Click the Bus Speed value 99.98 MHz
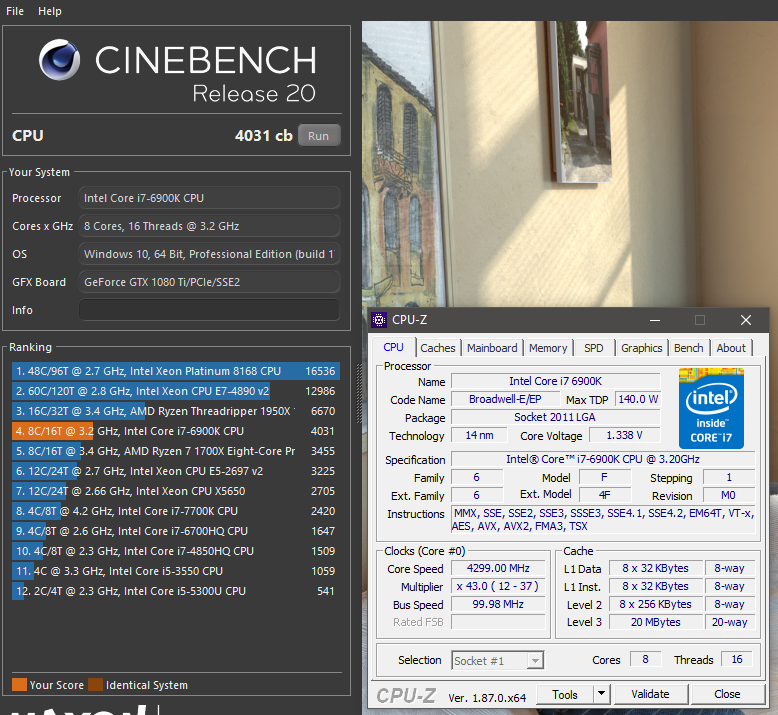This screenshot has height=715, width=778. tap(498, 604)
